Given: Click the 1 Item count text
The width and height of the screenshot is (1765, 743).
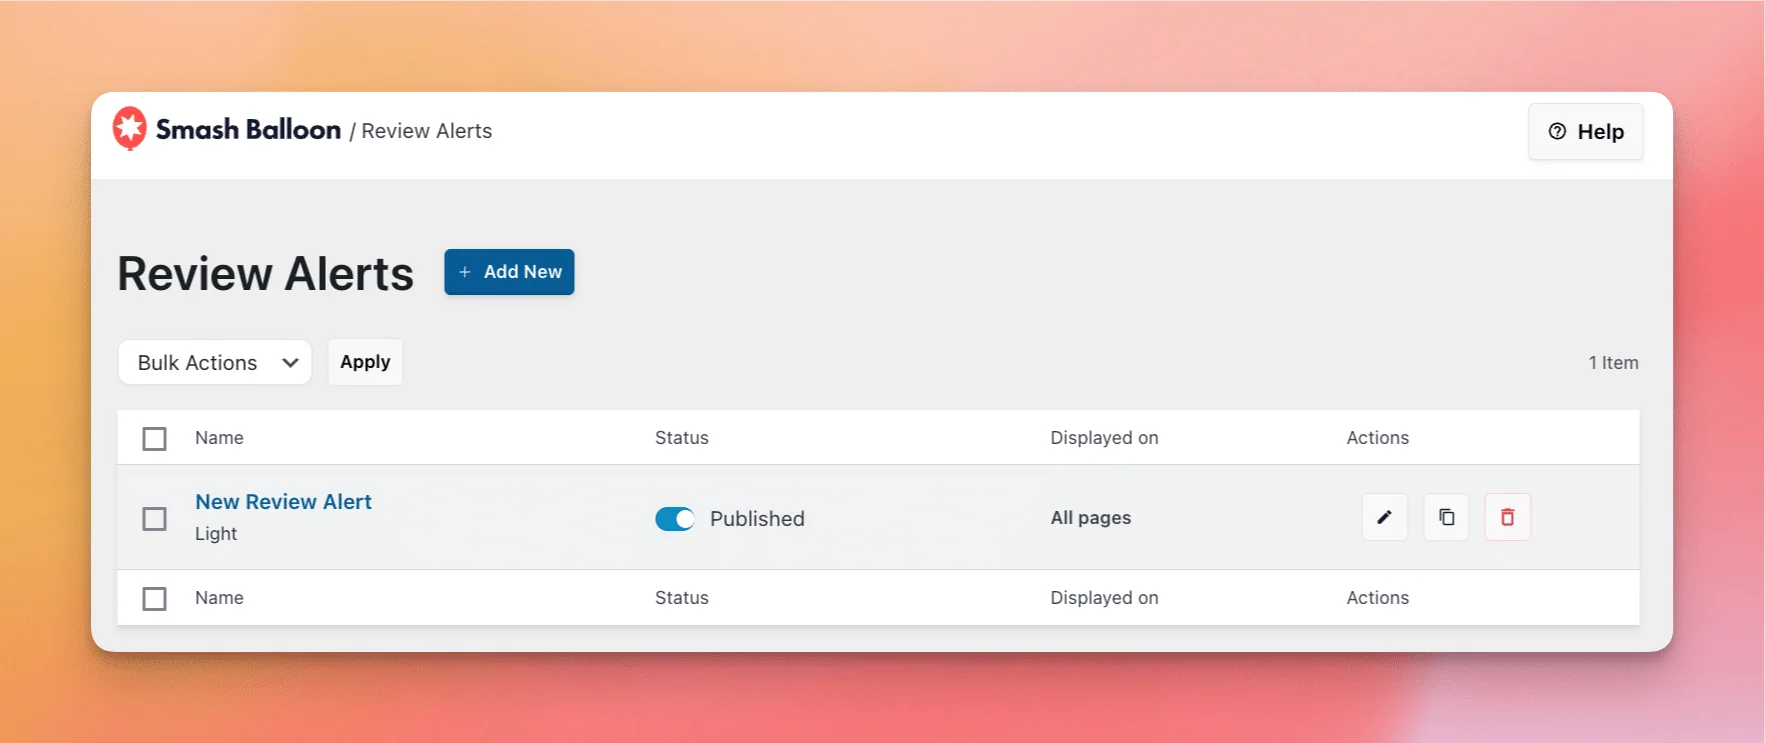Looking at the screenshot, I should click(1613, 363).
